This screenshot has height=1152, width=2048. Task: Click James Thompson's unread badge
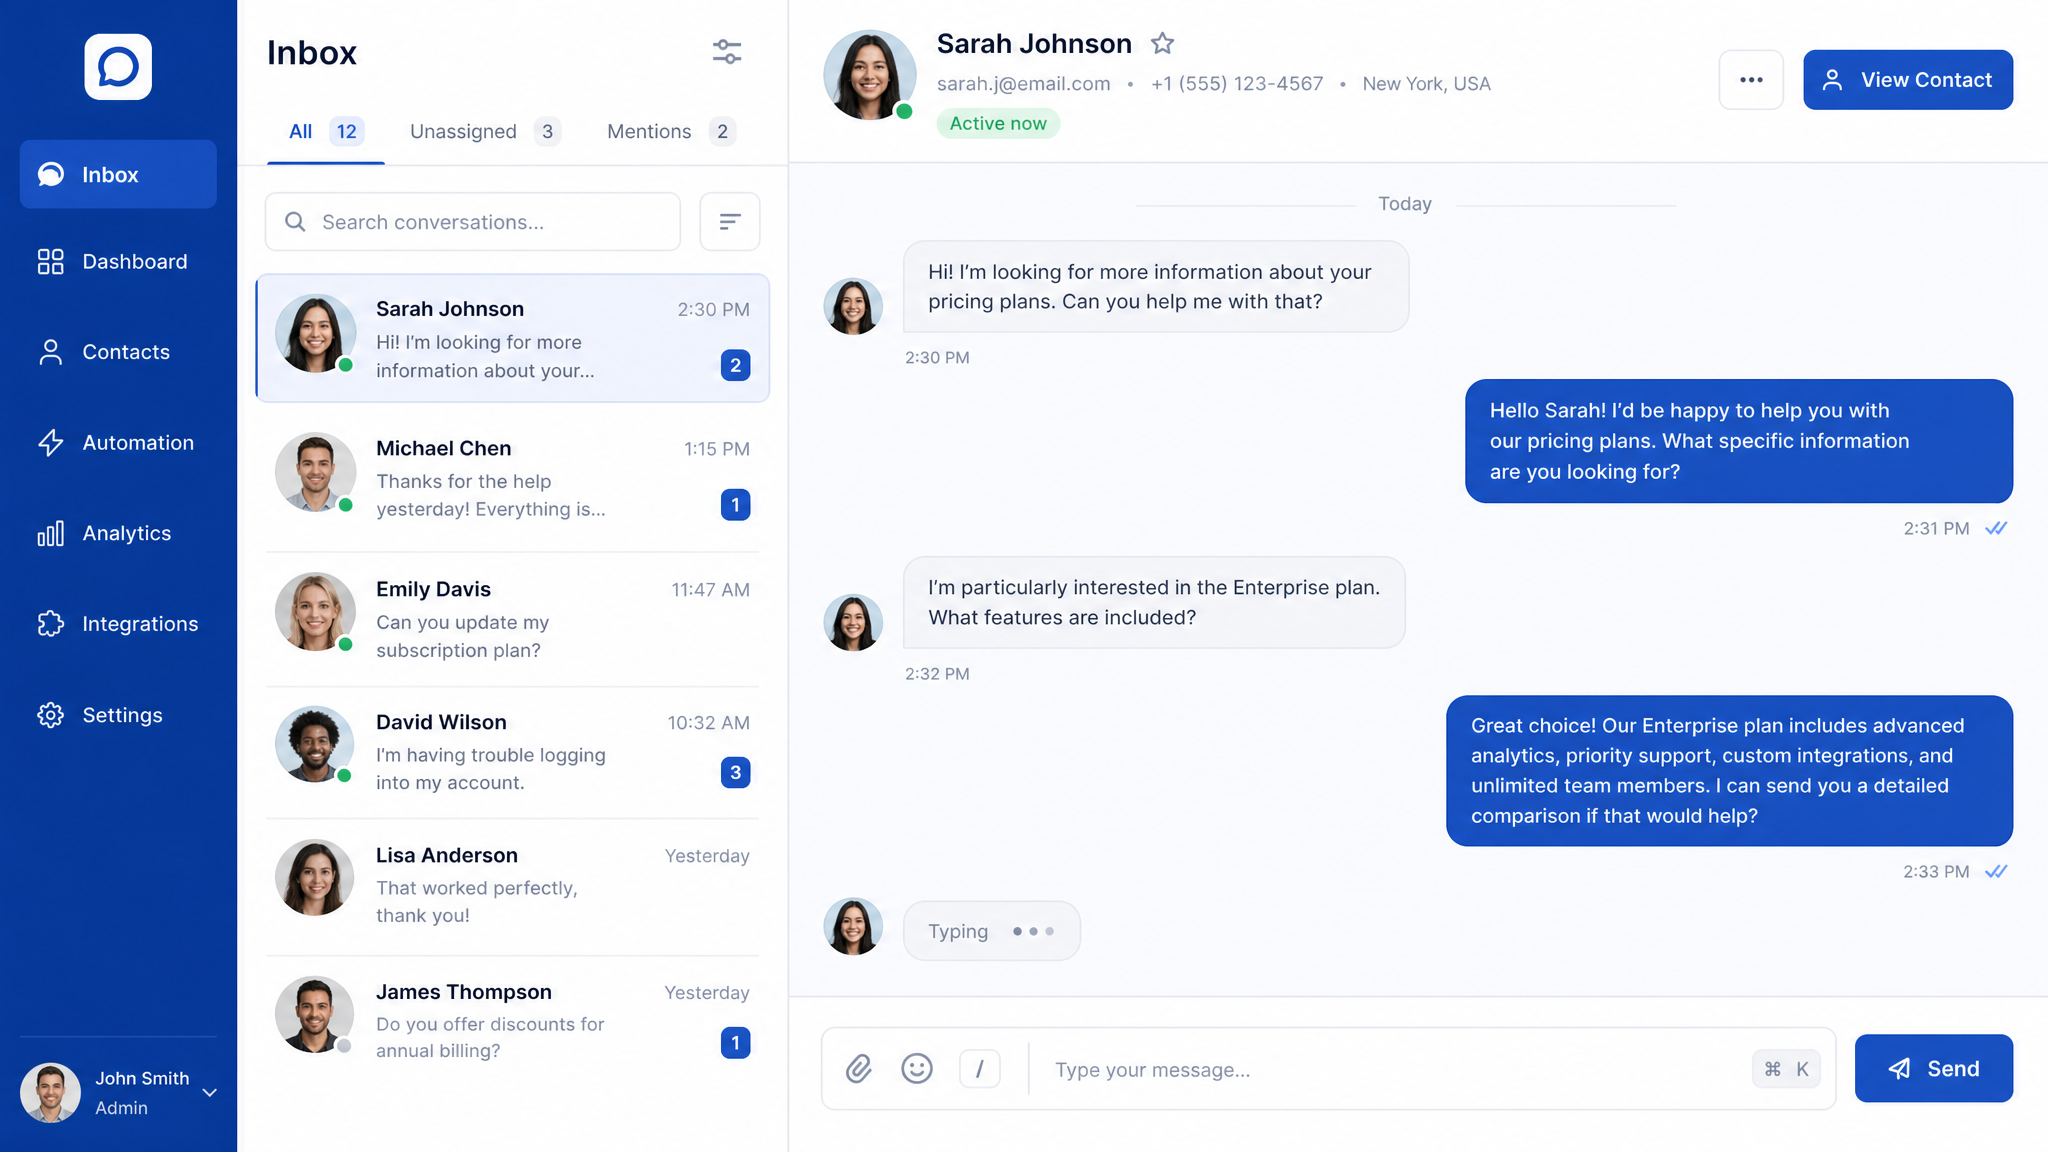point(736,1043)
